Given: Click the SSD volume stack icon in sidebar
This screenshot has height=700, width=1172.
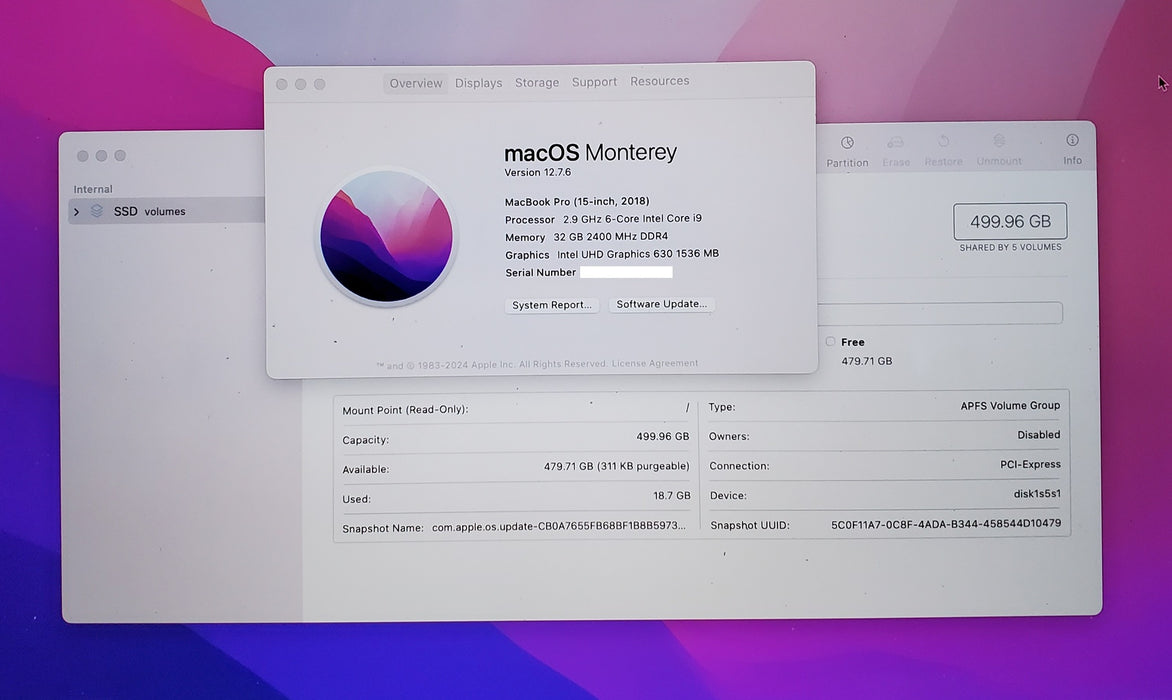Looking at the screenshot, I should click(96, 211).
